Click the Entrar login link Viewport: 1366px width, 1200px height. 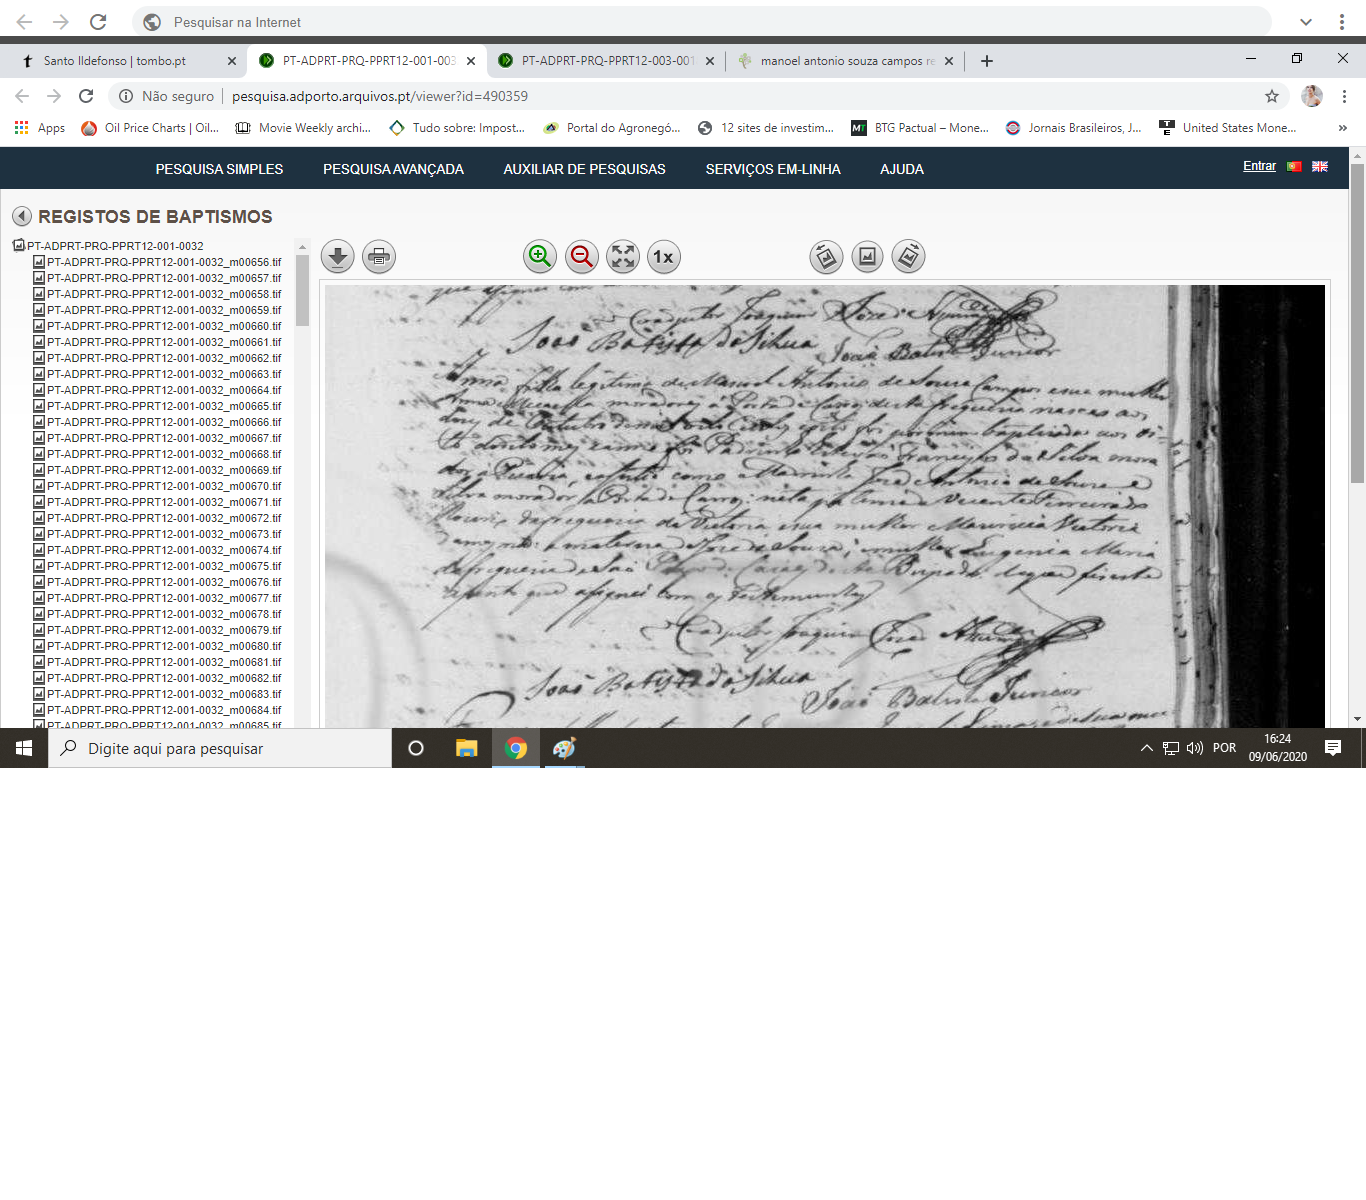click(1259, 166)
